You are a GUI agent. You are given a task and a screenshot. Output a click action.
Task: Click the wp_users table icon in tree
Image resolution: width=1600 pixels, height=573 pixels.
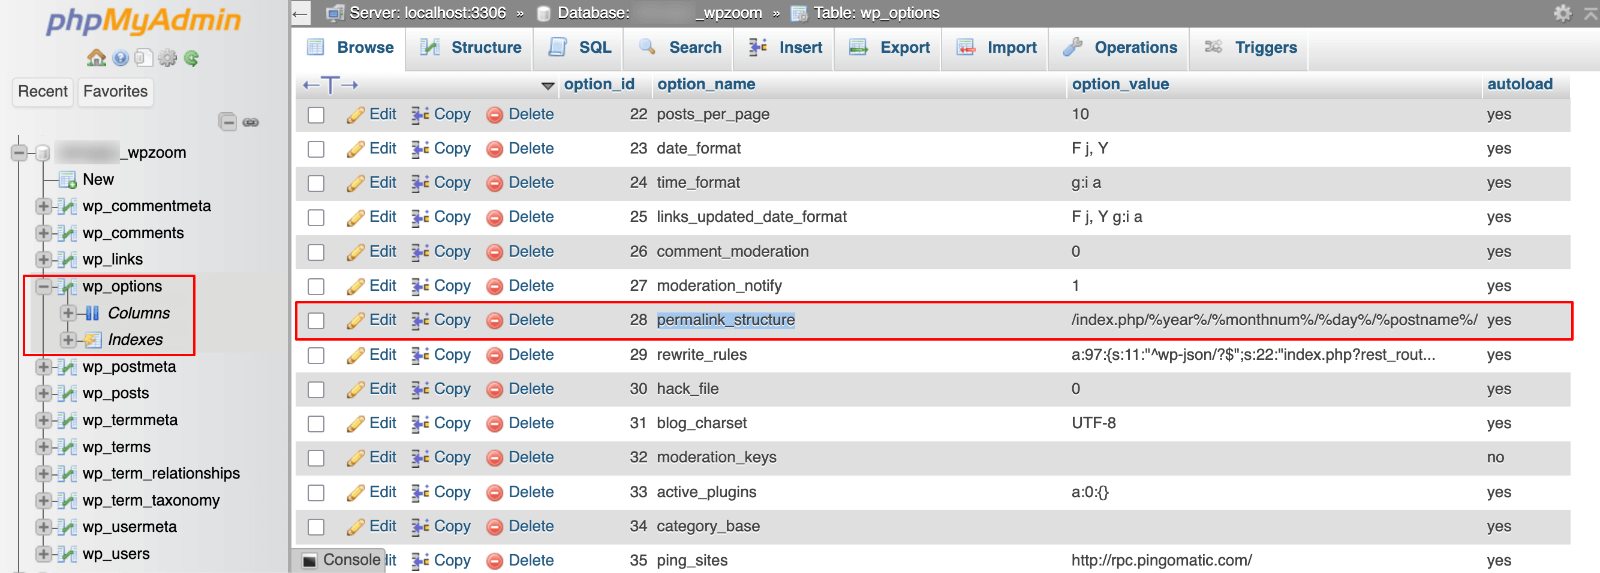(67, 554)
